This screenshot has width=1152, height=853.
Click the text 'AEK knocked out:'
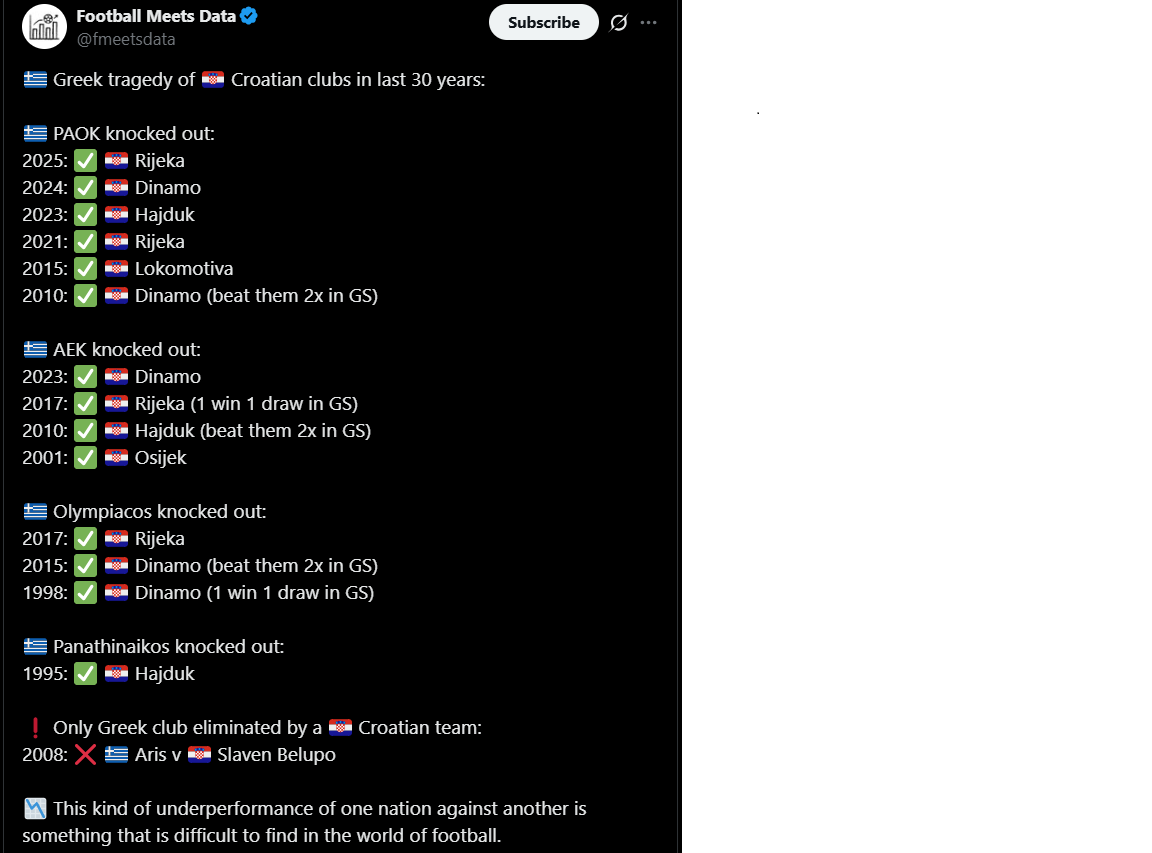point(126,350)
